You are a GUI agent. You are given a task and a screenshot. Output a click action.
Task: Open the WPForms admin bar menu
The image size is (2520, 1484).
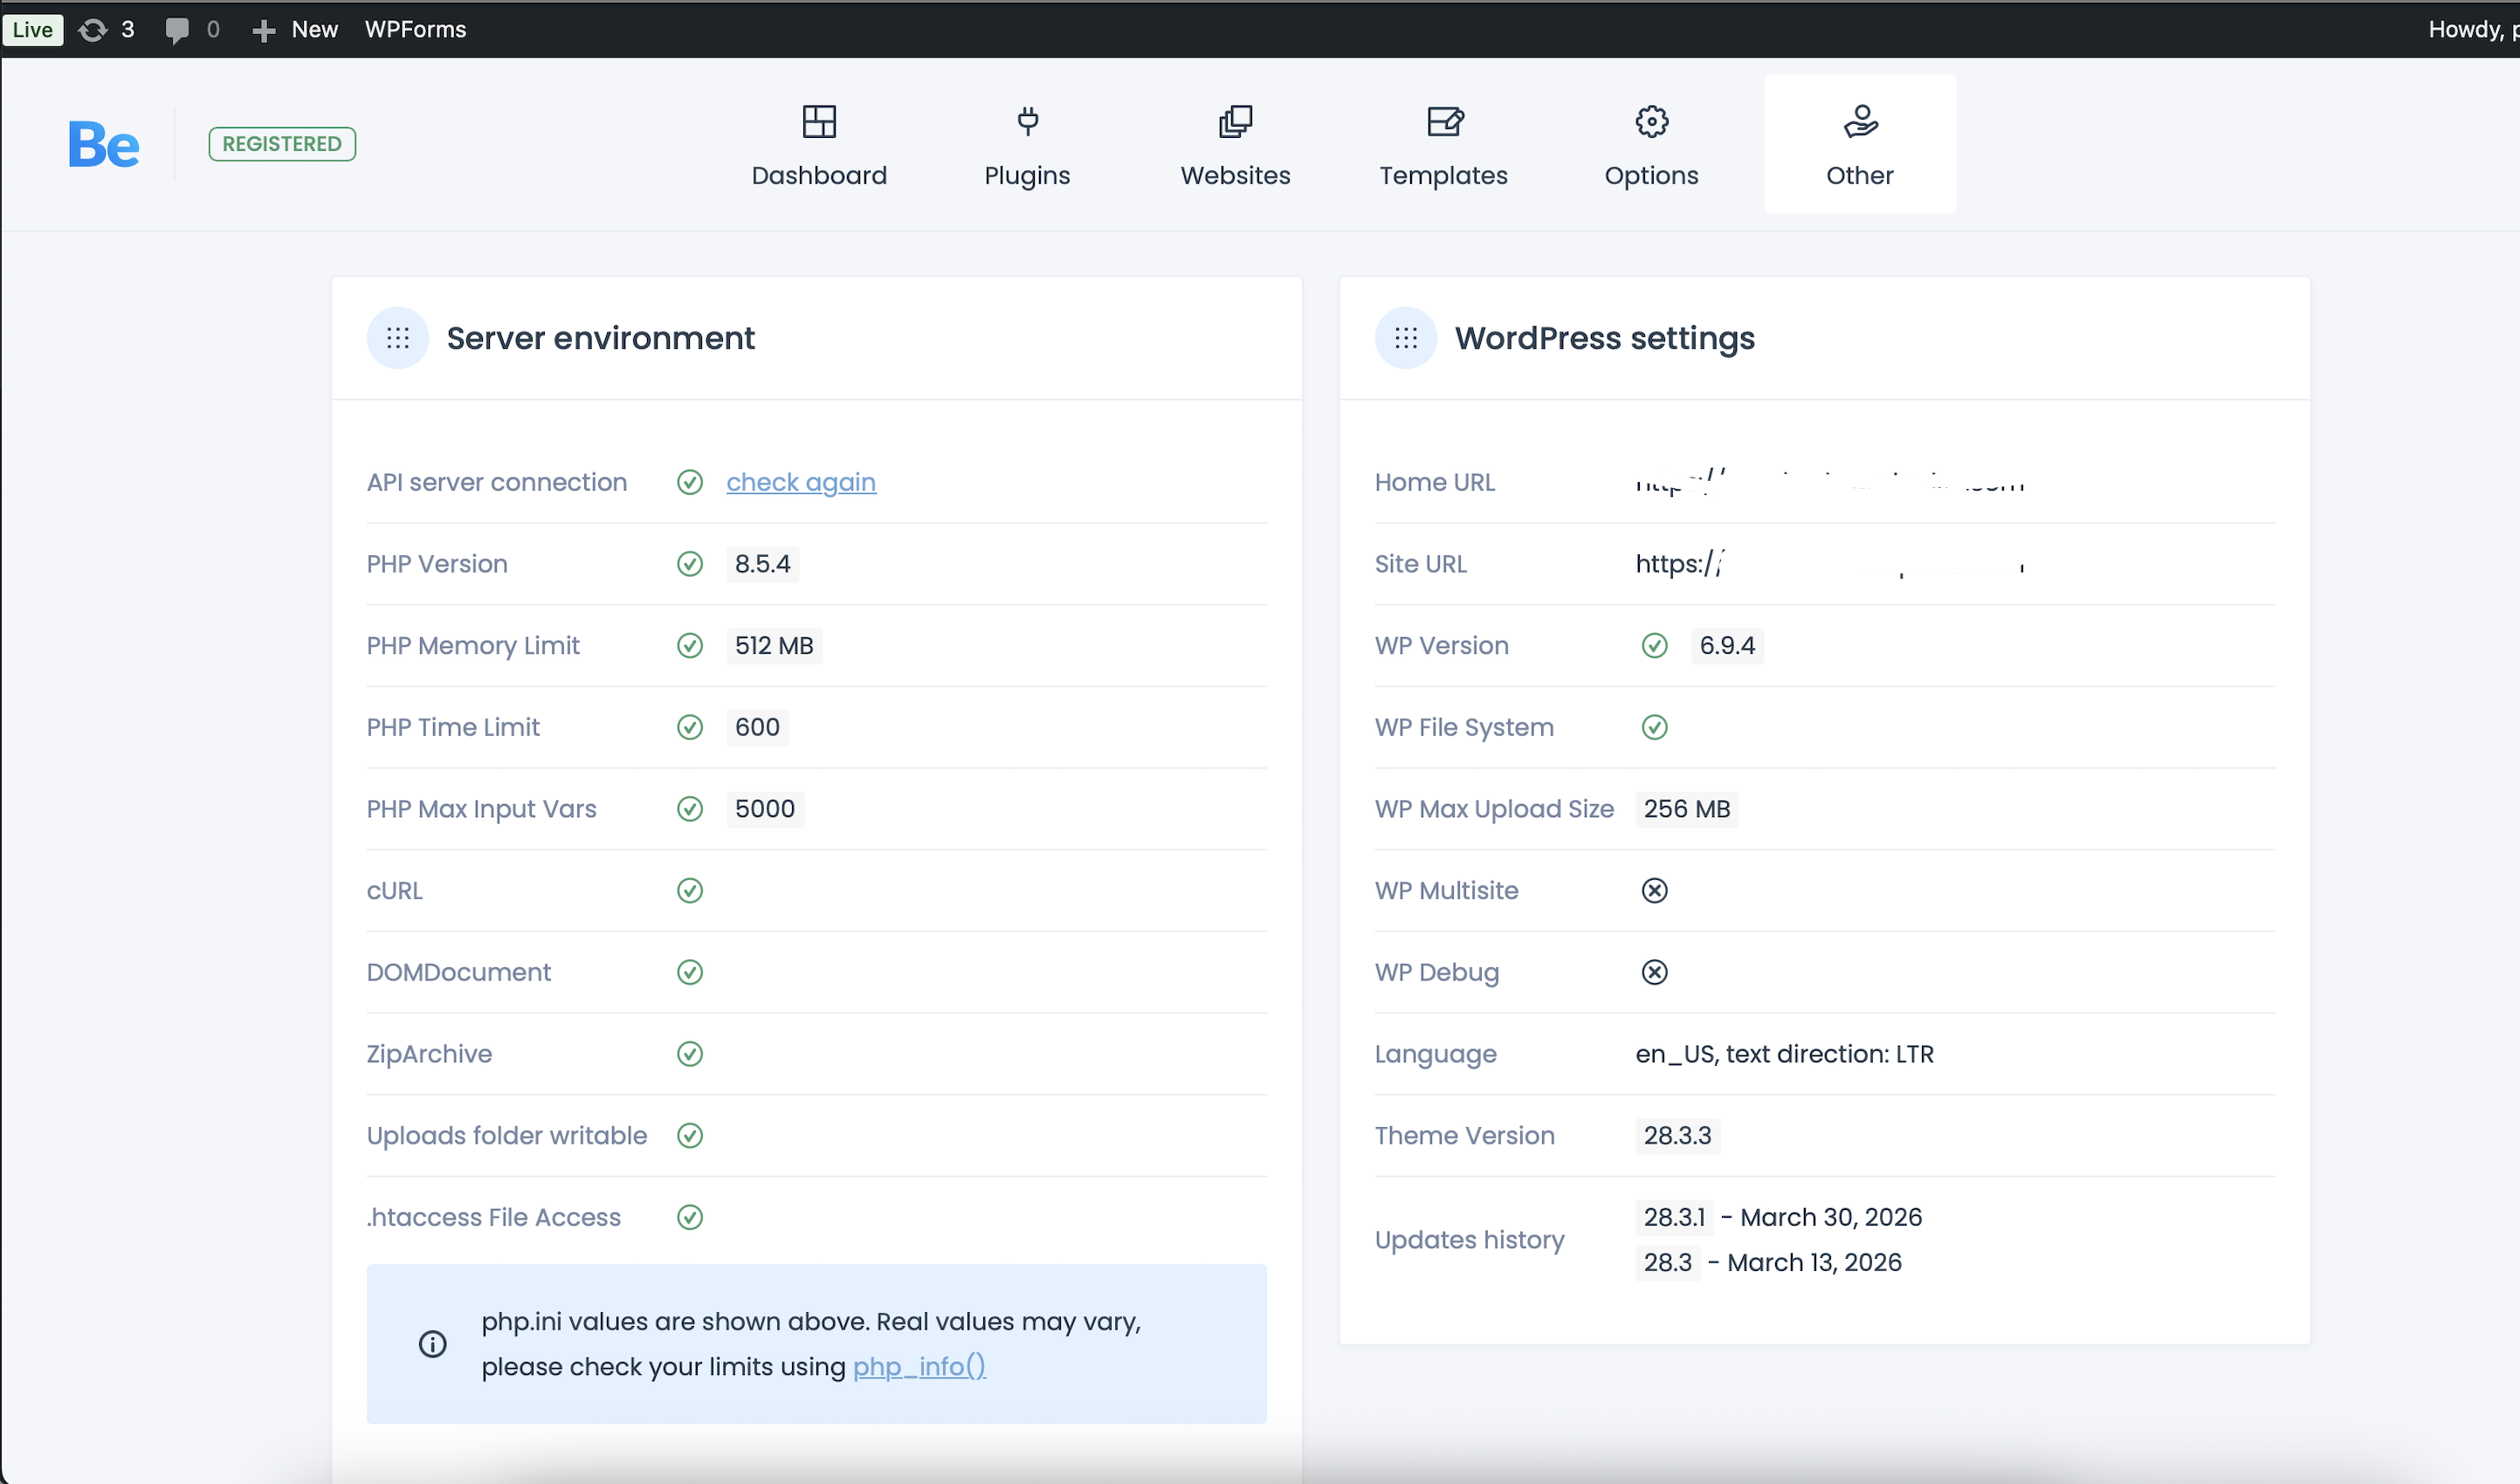(415, 30)
